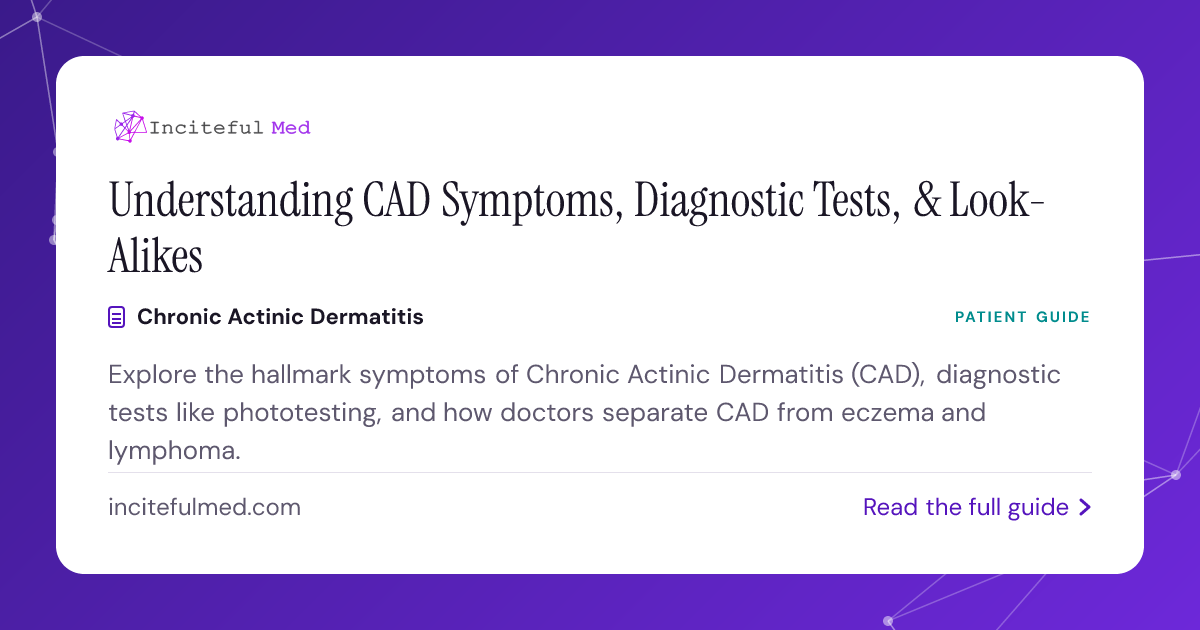Click the word "Alikes" in the title
This screenshot has height=630, width=1200.
[x=155, y=255]
